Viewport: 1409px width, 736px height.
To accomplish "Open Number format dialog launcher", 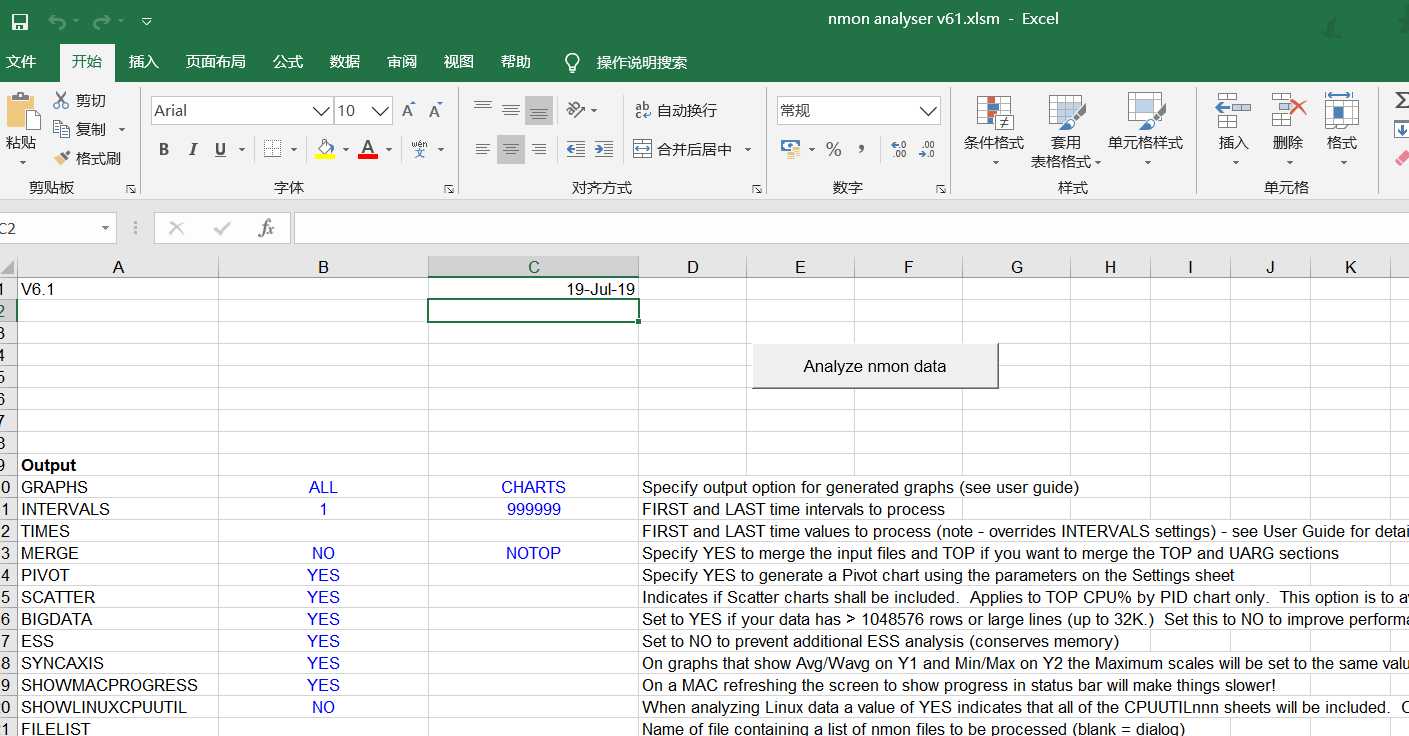I will [941, 189].
